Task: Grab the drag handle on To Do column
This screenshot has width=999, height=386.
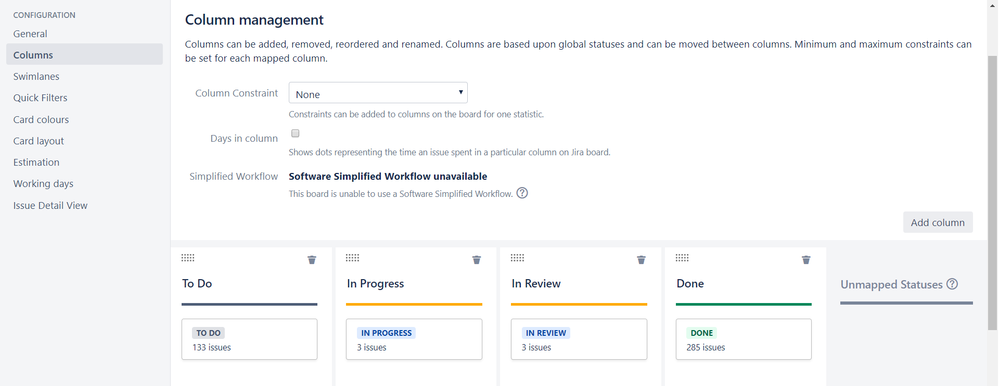Action: pos(188,257)
